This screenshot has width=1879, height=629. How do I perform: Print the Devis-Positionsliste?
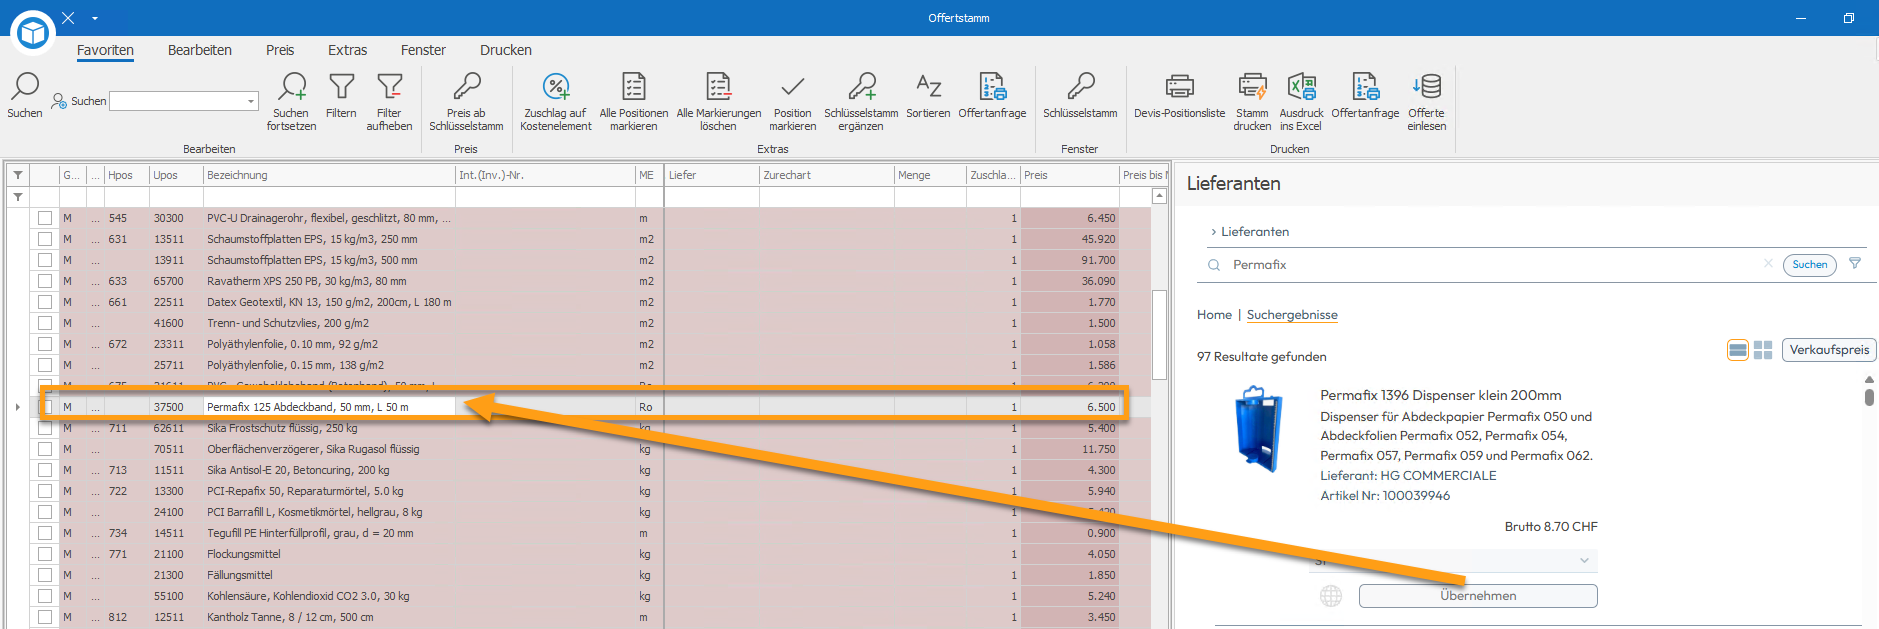click(x=1179, y=95)
